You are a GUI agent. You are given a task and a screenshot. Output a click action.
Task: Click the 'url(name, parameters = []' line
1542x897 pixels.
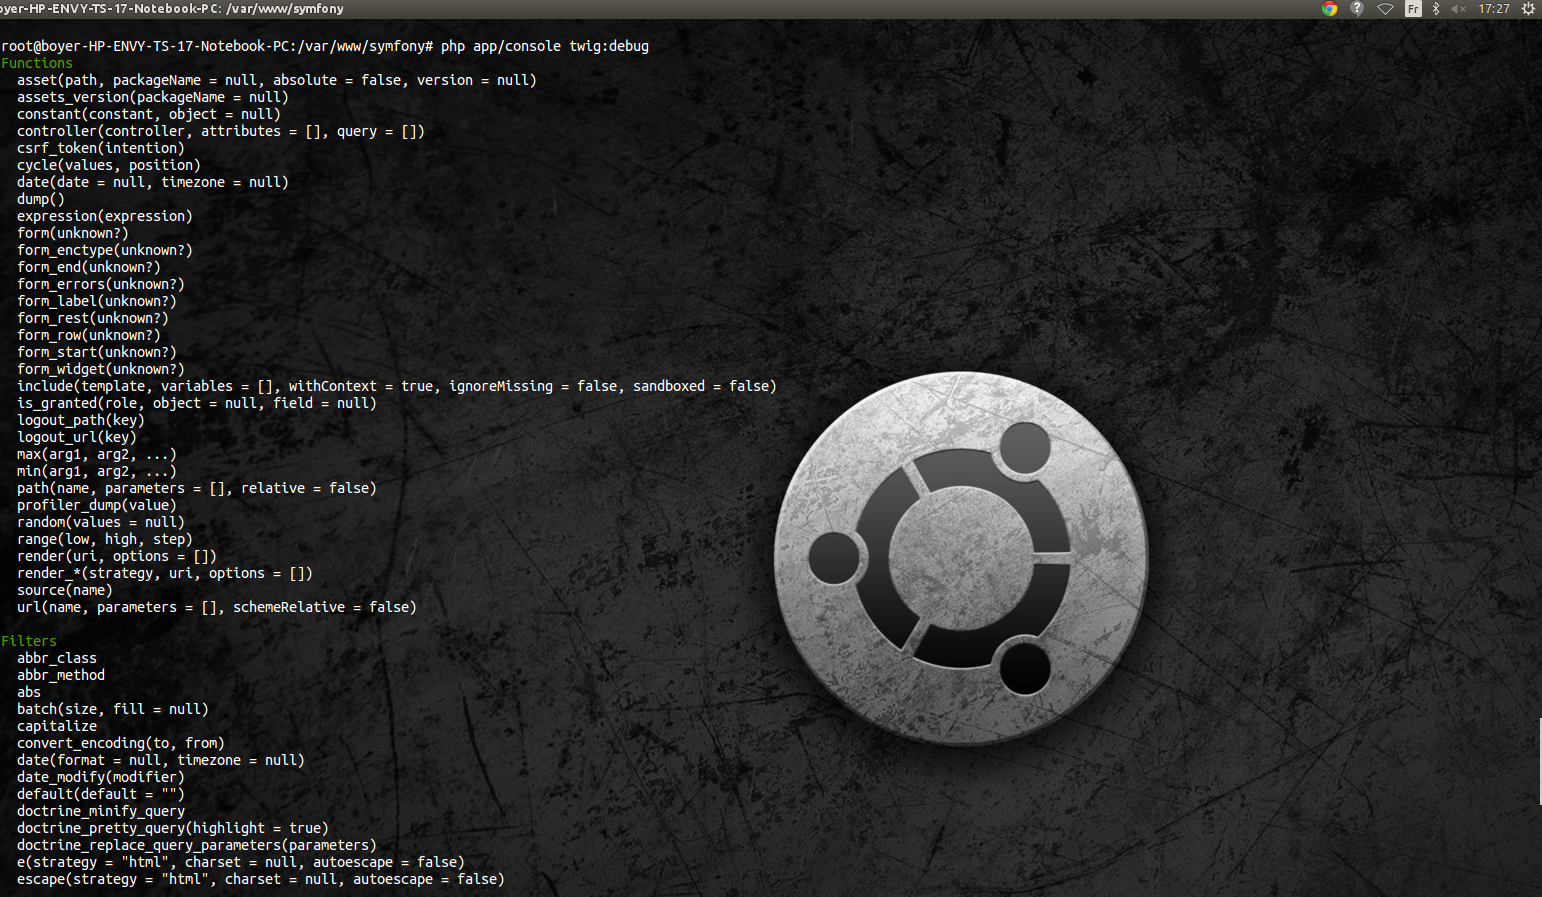click(217, 607)
